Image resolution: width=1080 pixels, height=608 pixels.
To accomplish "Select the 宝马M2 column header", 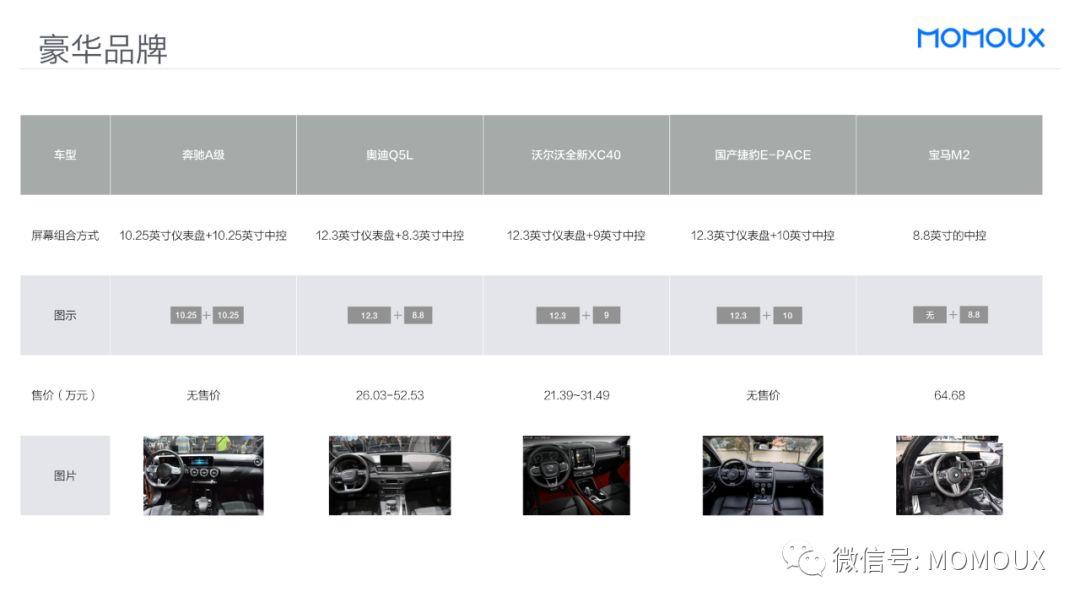I will click(949, 155).
